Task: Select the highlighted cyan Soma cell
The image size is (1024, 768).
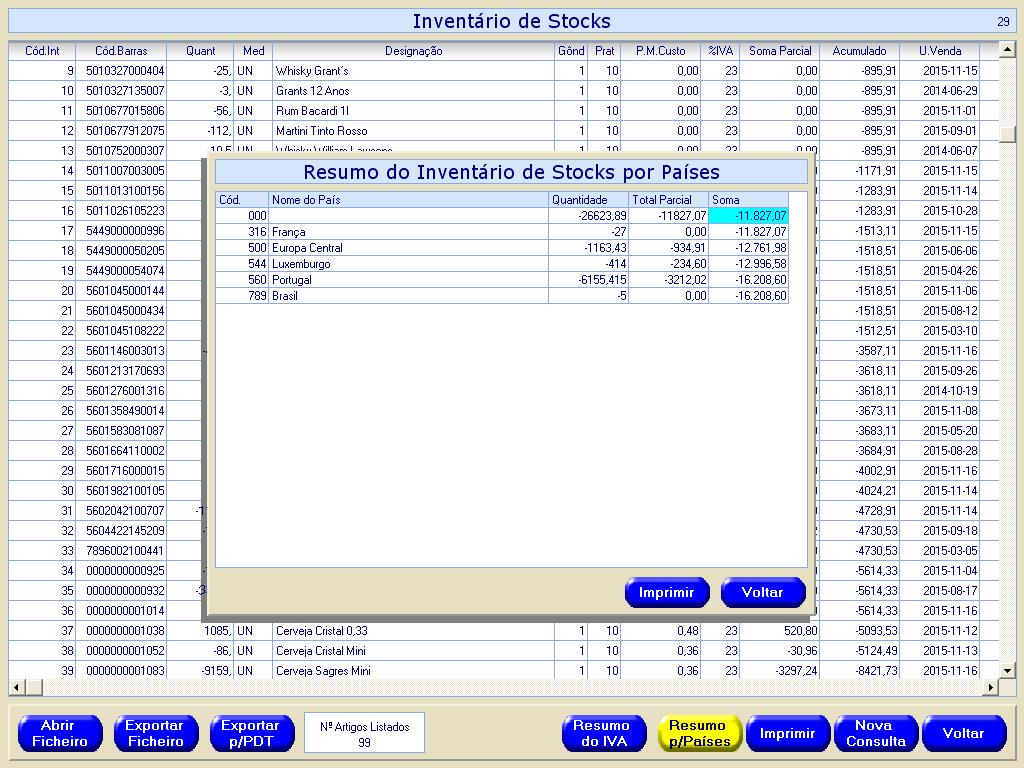Action: coord(748,216)
